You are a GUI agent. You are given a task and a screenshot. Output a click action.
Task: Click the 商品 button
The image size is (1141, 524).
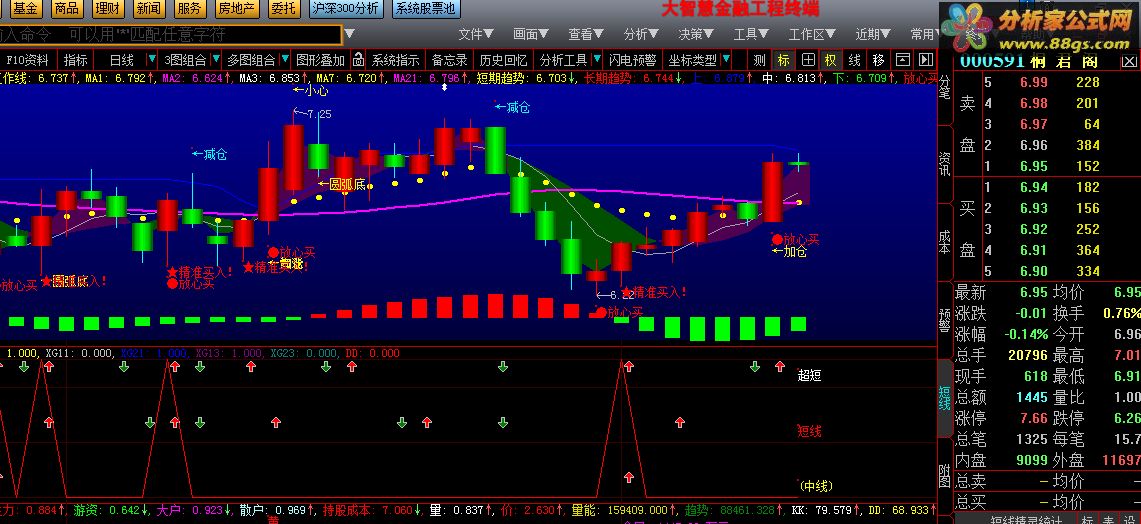[x=67, y=9]
